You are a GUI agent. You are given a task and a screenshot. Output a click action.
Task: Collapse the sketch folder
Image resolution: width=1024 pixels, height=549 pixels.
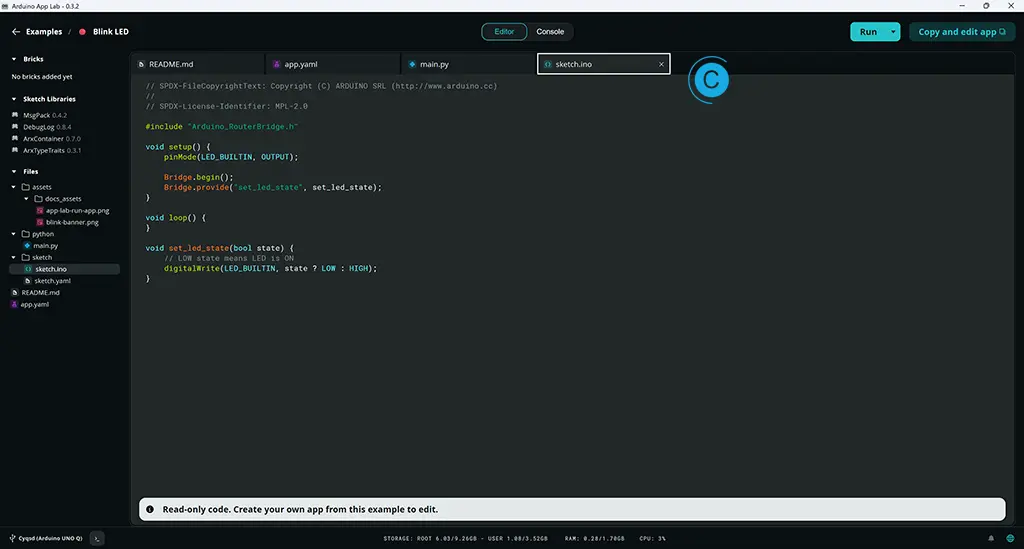tap(14, 257)
